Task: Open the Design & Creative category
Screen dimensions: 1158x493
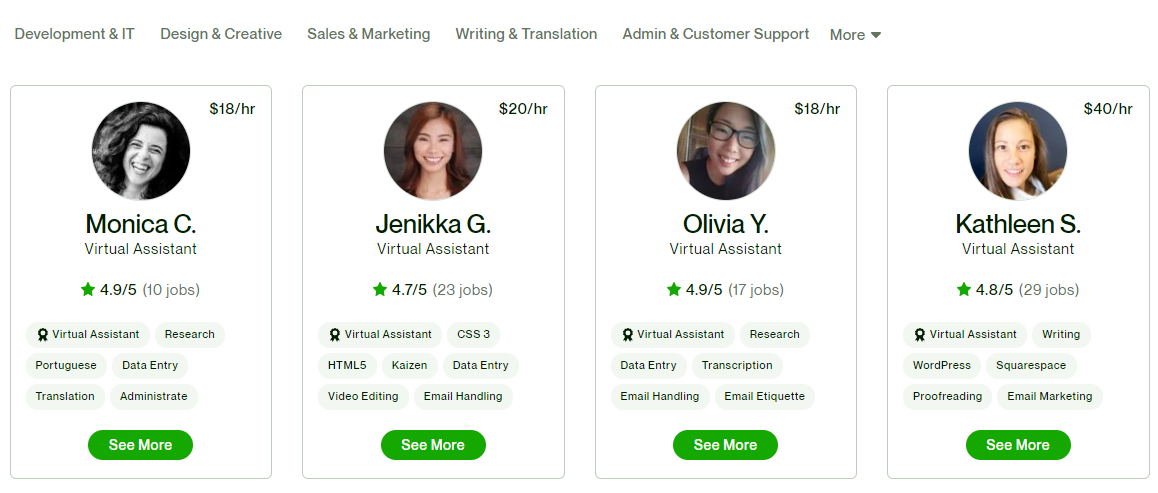Action: [221, 34]
